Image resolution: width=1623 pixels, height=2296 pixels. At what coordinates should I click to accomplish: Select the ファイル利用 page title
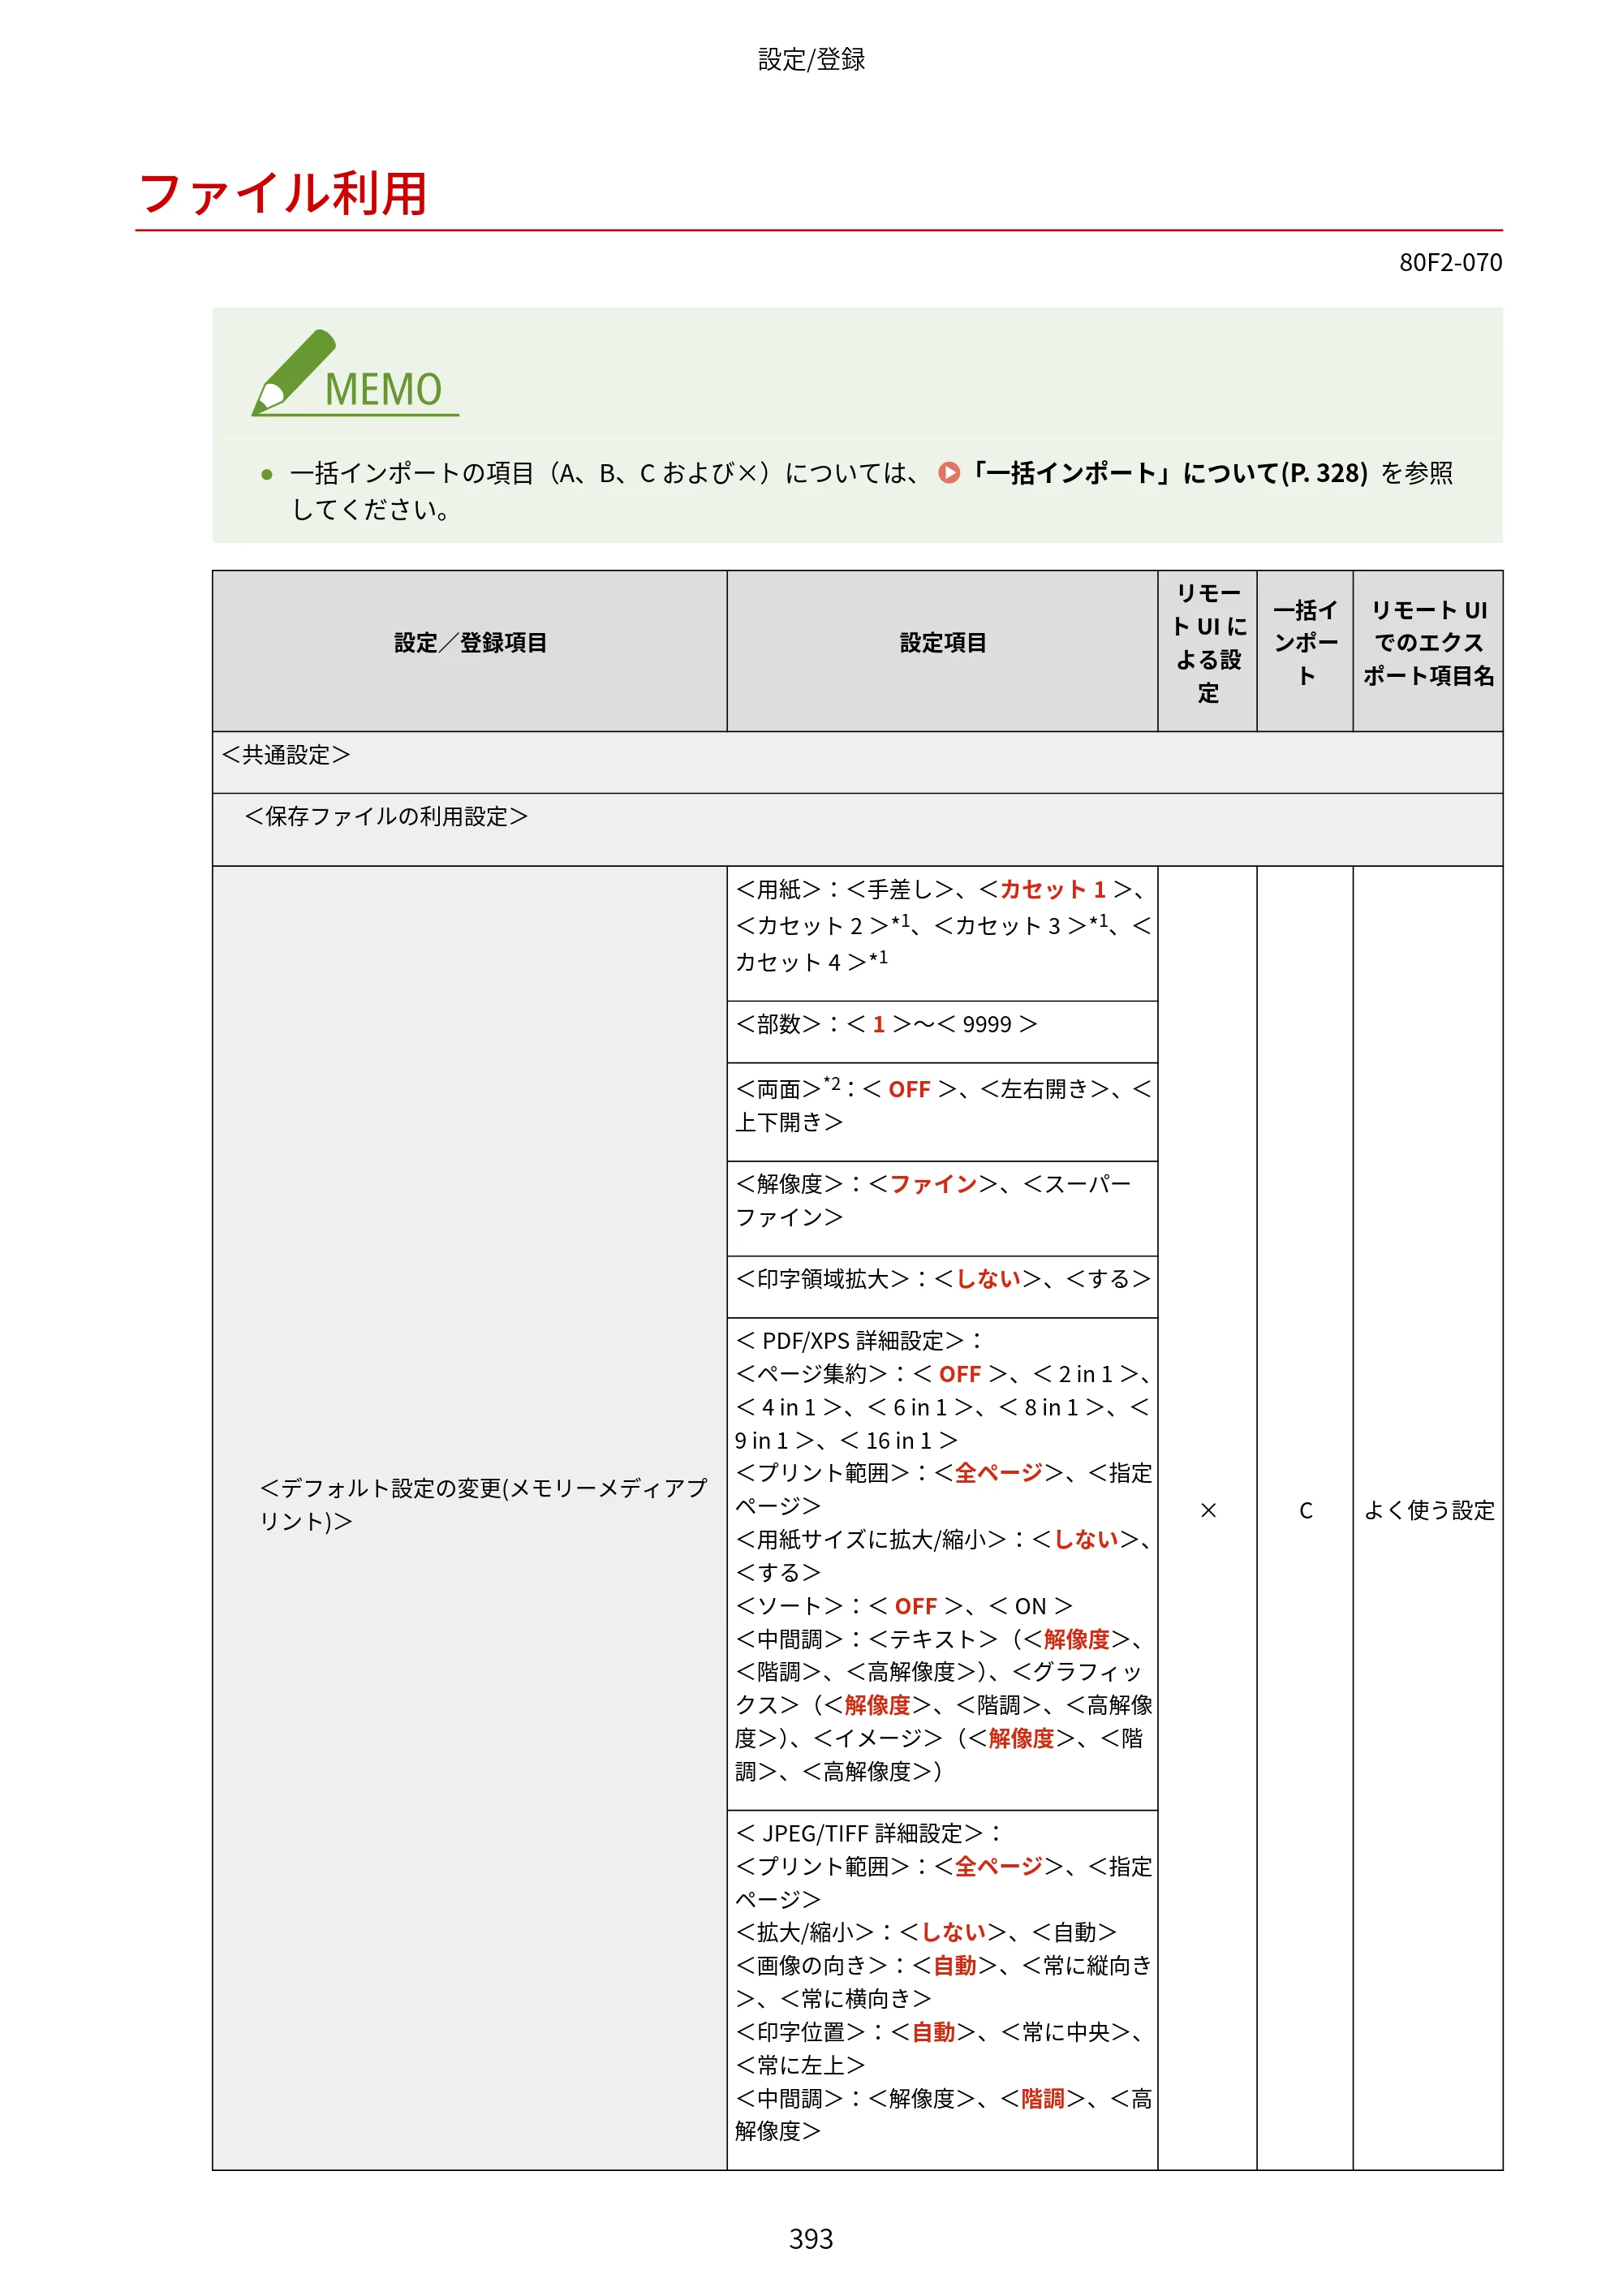click(x=284, y=193)
